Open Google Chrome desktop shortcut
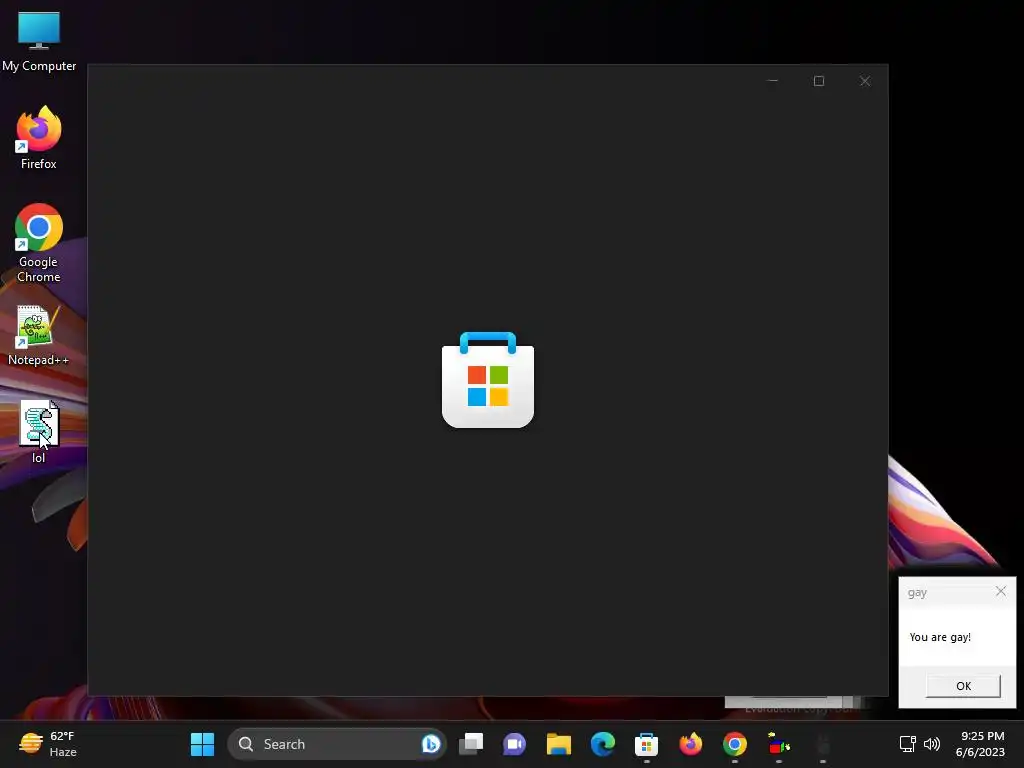Viewport: 1024px width, 768px height. pos(39,243)
